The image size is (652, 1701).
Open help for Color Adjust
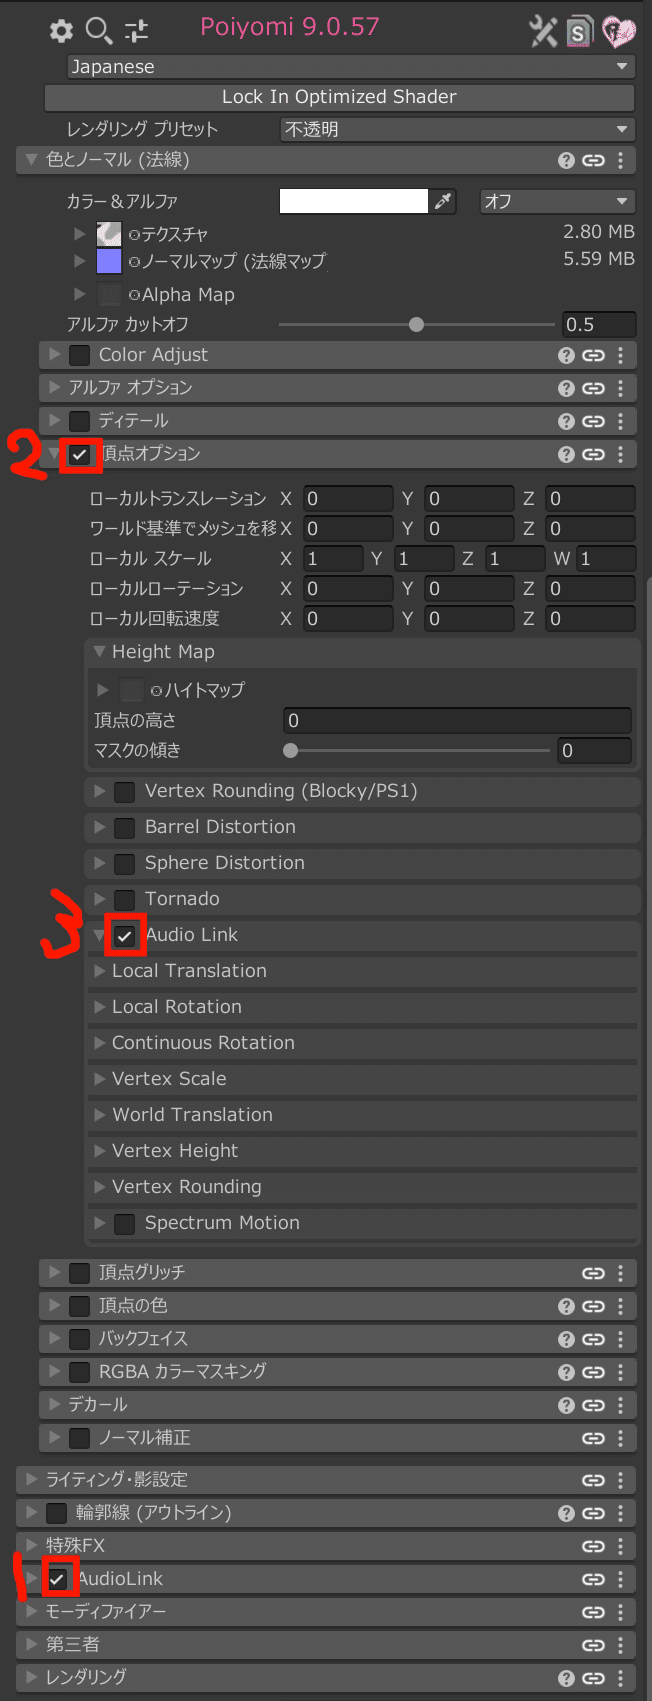566,355
